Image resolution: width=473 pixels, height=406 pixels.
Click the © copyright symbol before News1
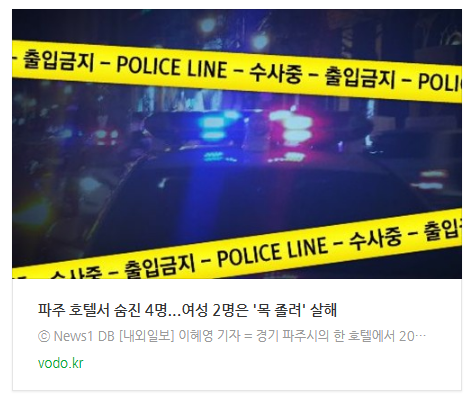(x=44, y=336)
